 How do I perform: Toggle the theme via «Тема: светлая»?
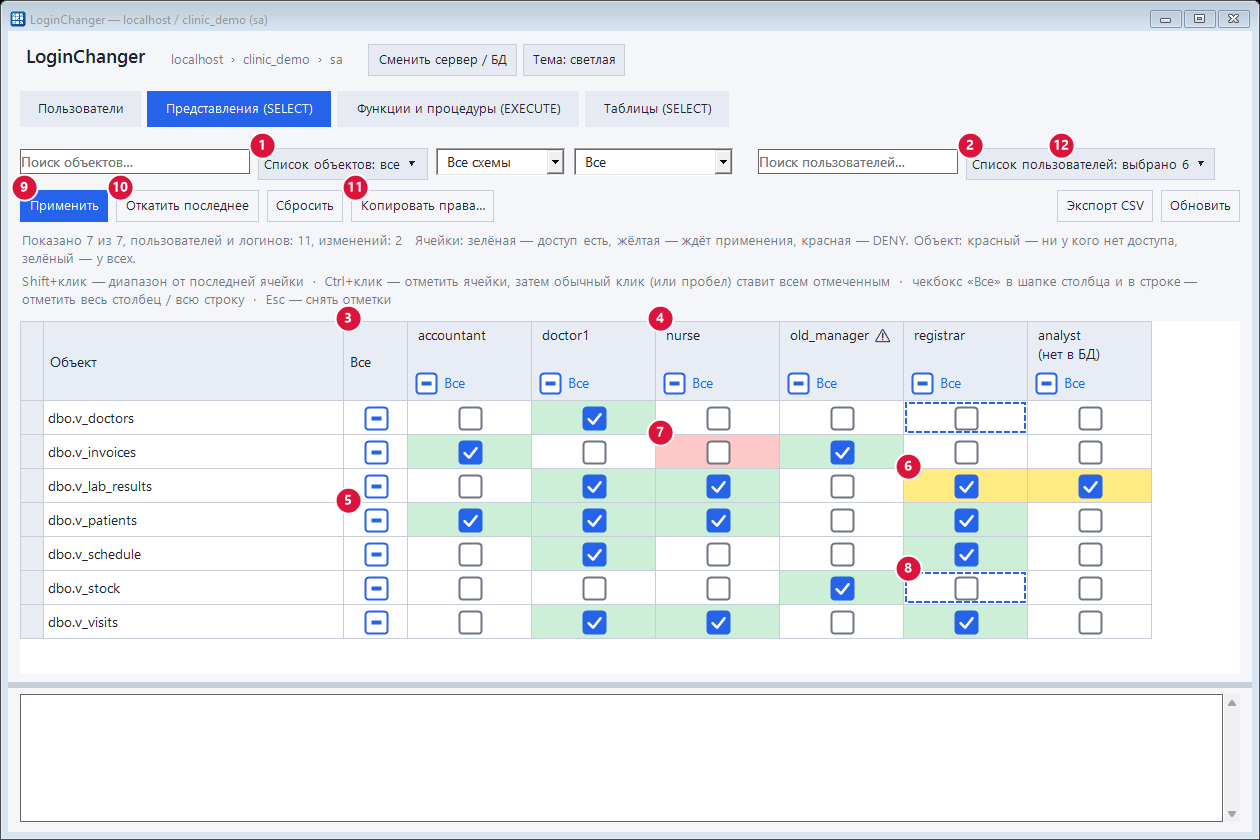pyautogui.click(x=574, y=60)
